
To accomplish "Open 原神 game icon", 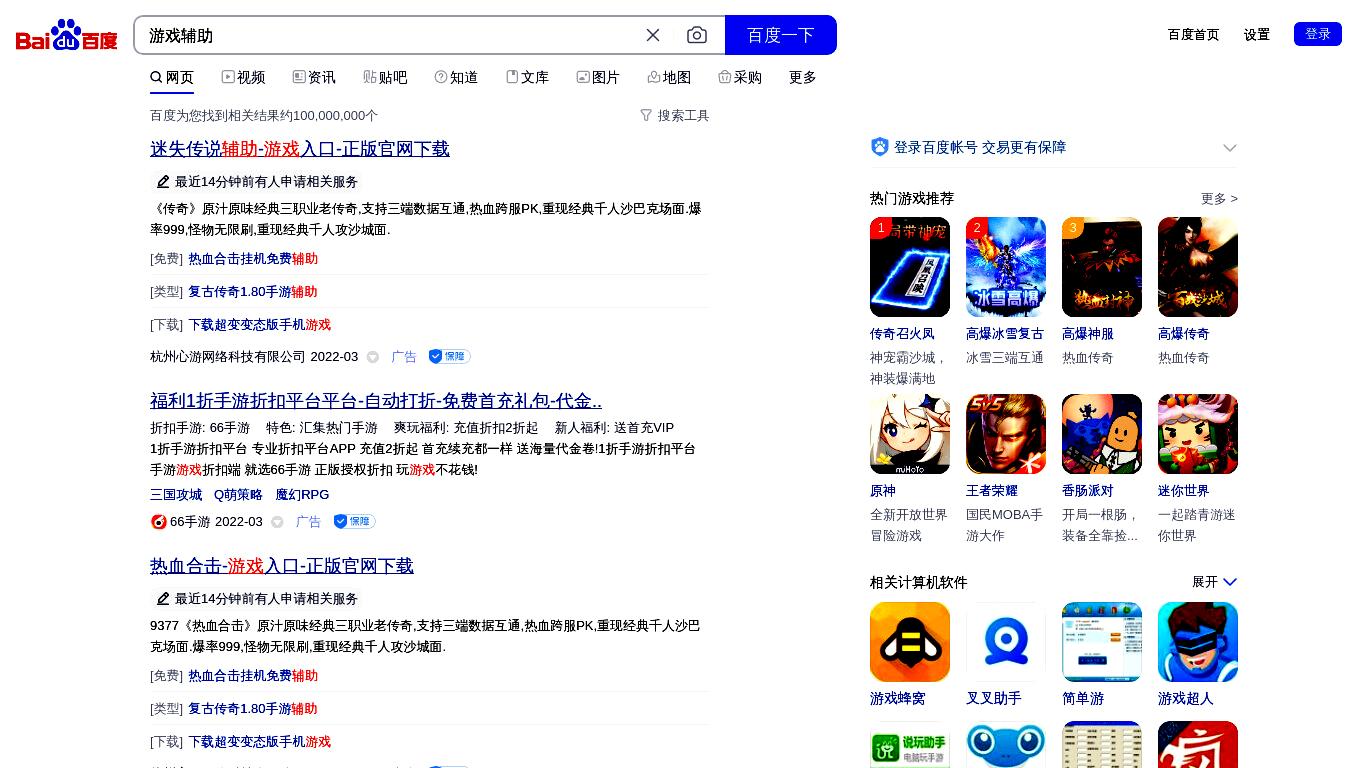I will click(x=910, y=434).
